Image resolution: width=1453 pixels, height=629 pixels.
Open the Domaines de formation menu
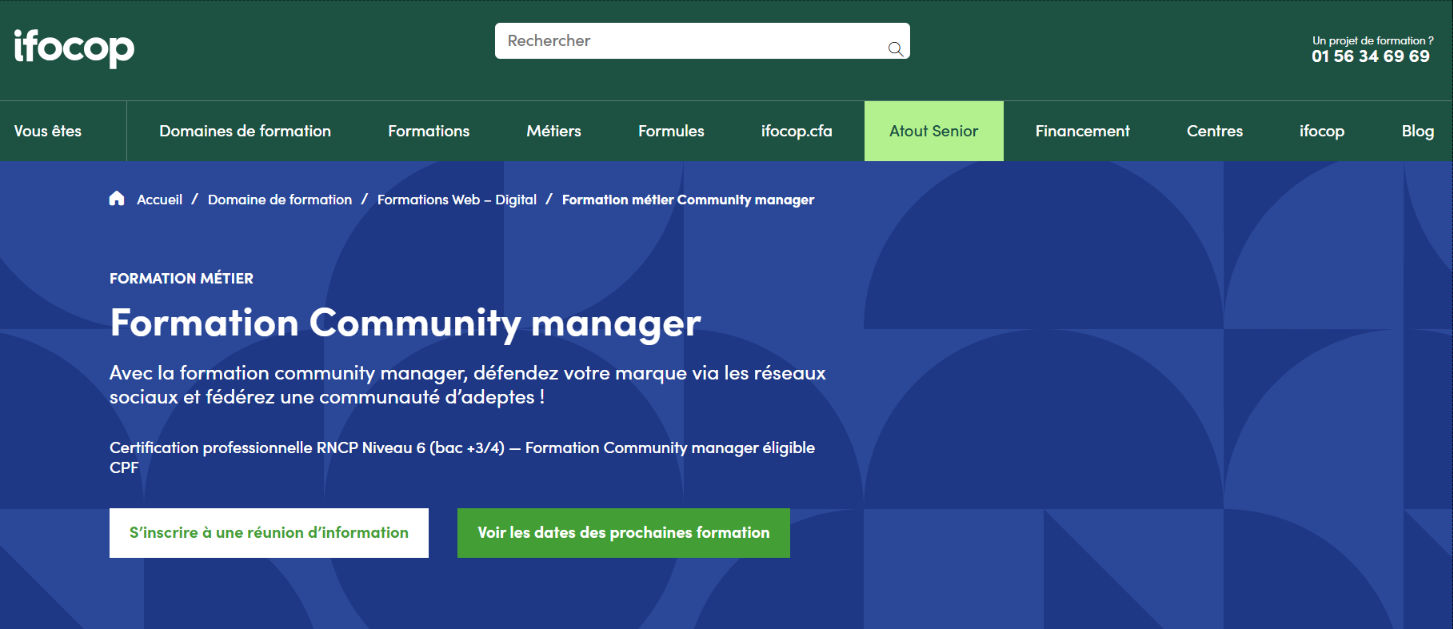245,130
